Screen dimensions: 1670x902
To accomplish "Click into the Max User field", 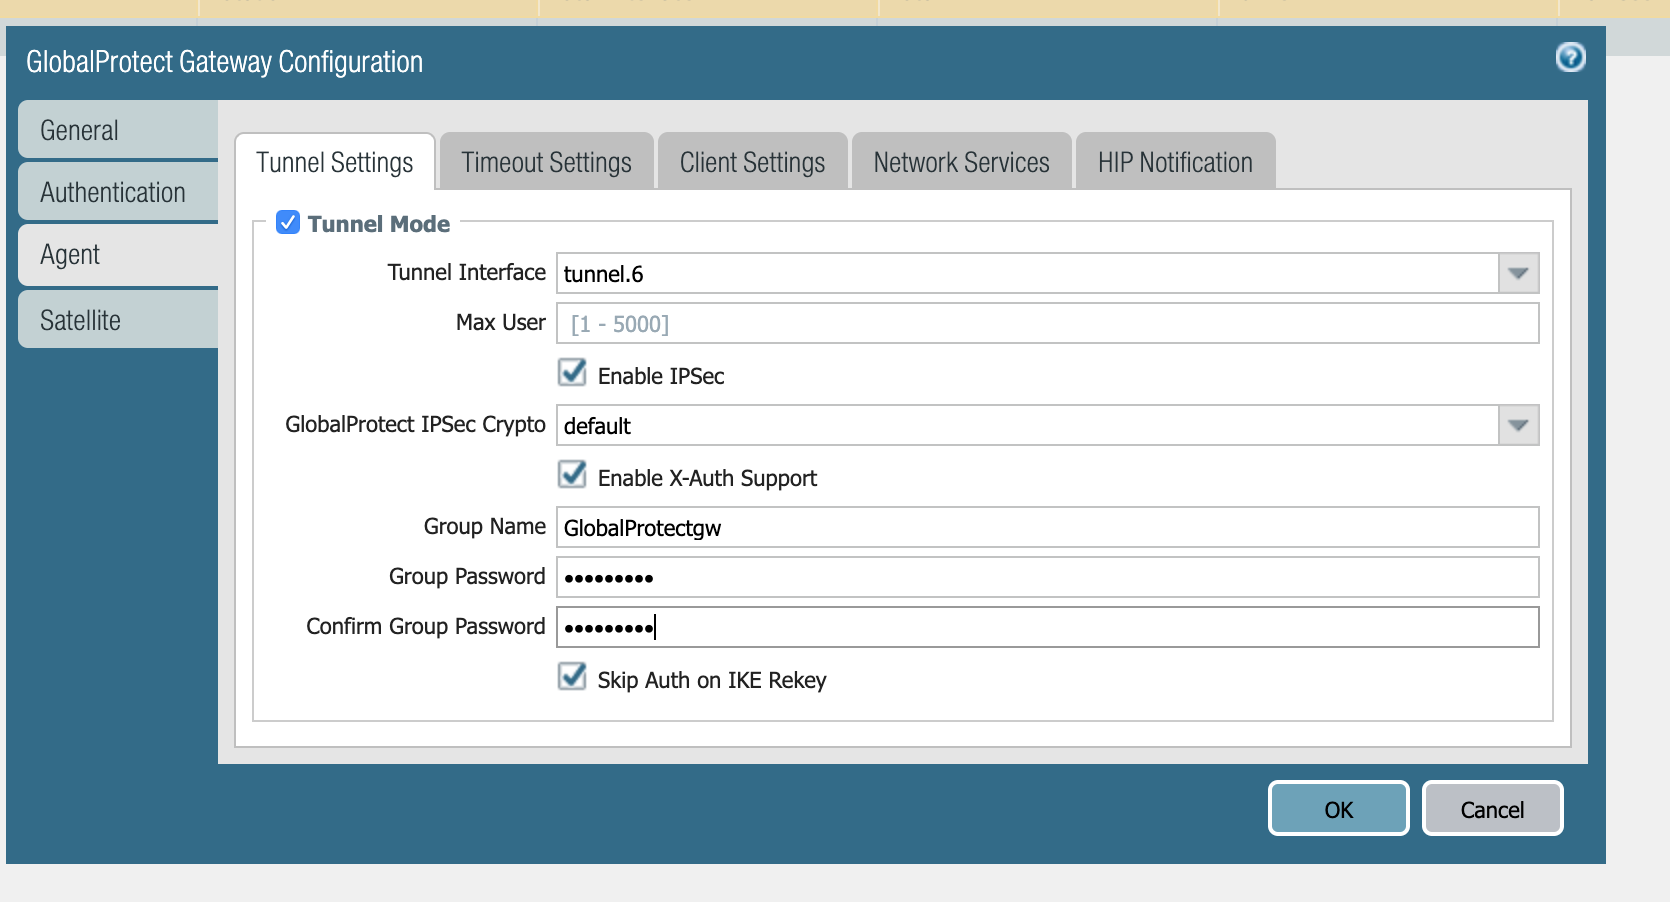I will click(x=1046, y=324).
